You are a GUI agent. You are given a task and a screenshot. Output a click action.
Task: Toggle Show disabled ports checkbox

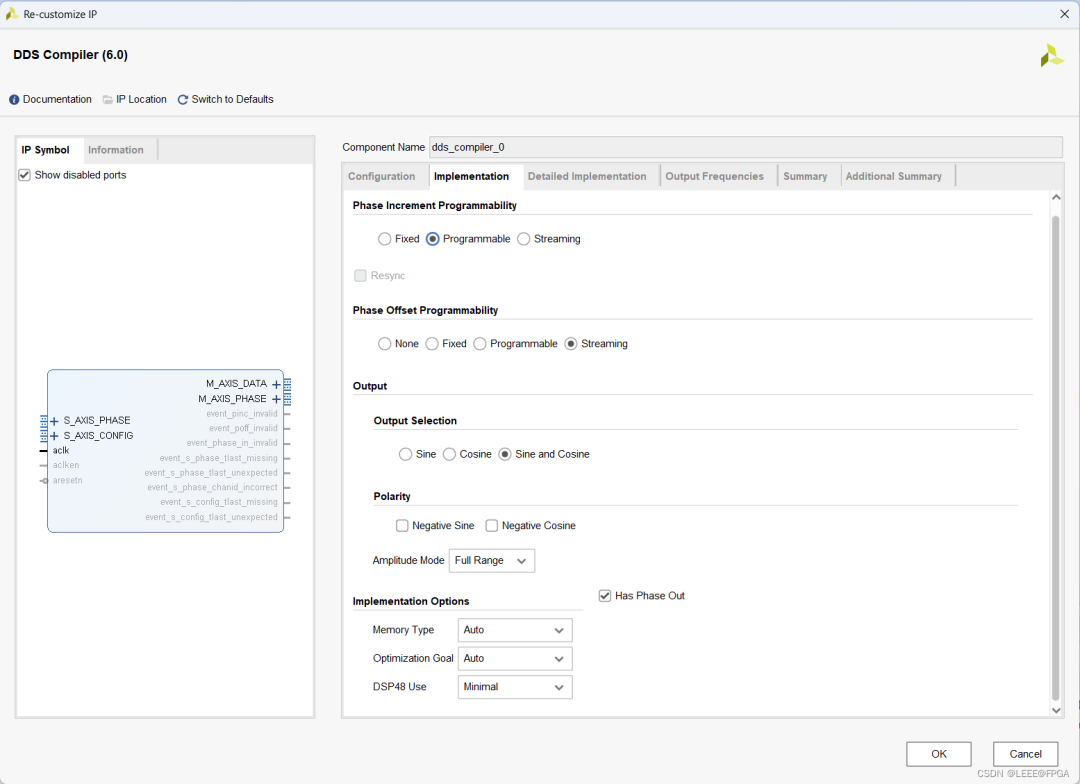click(x=25, y=175)
